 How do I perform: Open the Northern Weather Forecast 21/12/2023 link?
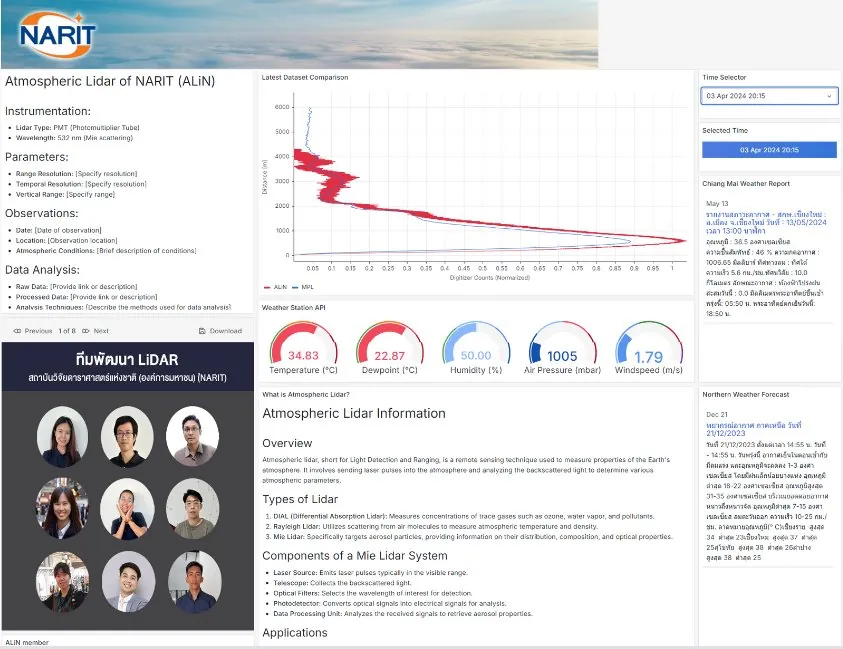754,429
